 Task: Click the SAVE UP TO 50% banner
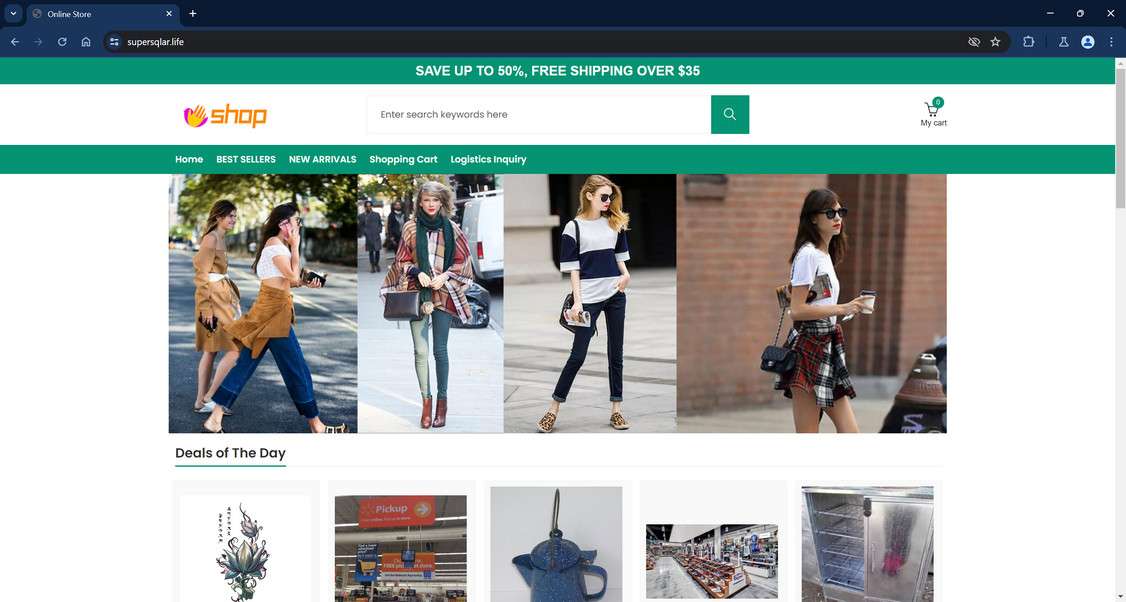pos(557,71)
